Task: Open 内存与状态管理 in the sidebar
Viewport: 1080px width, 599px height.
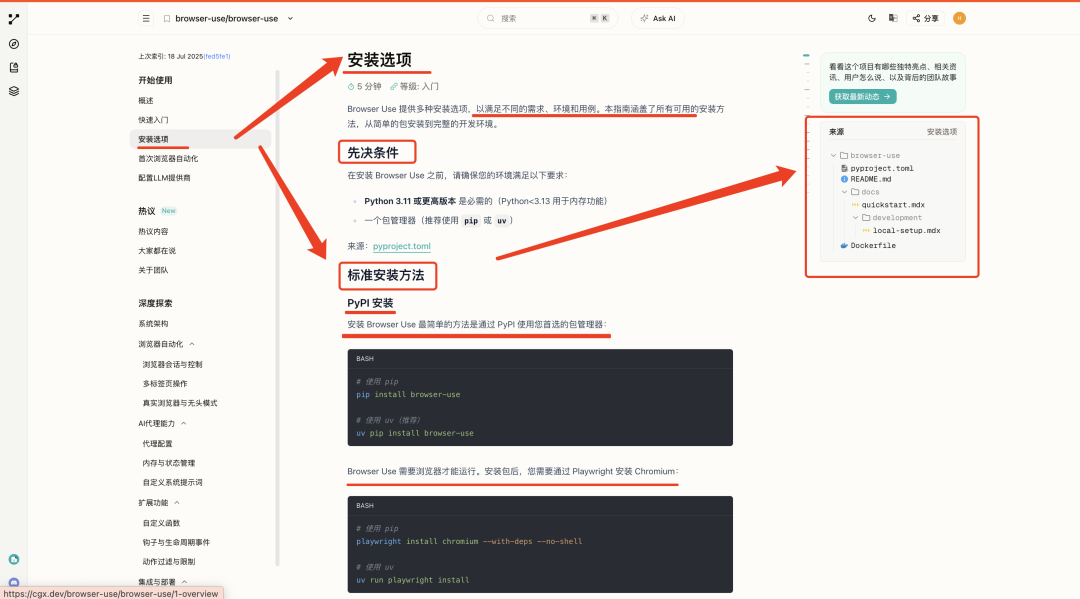Action: point(169,463)
